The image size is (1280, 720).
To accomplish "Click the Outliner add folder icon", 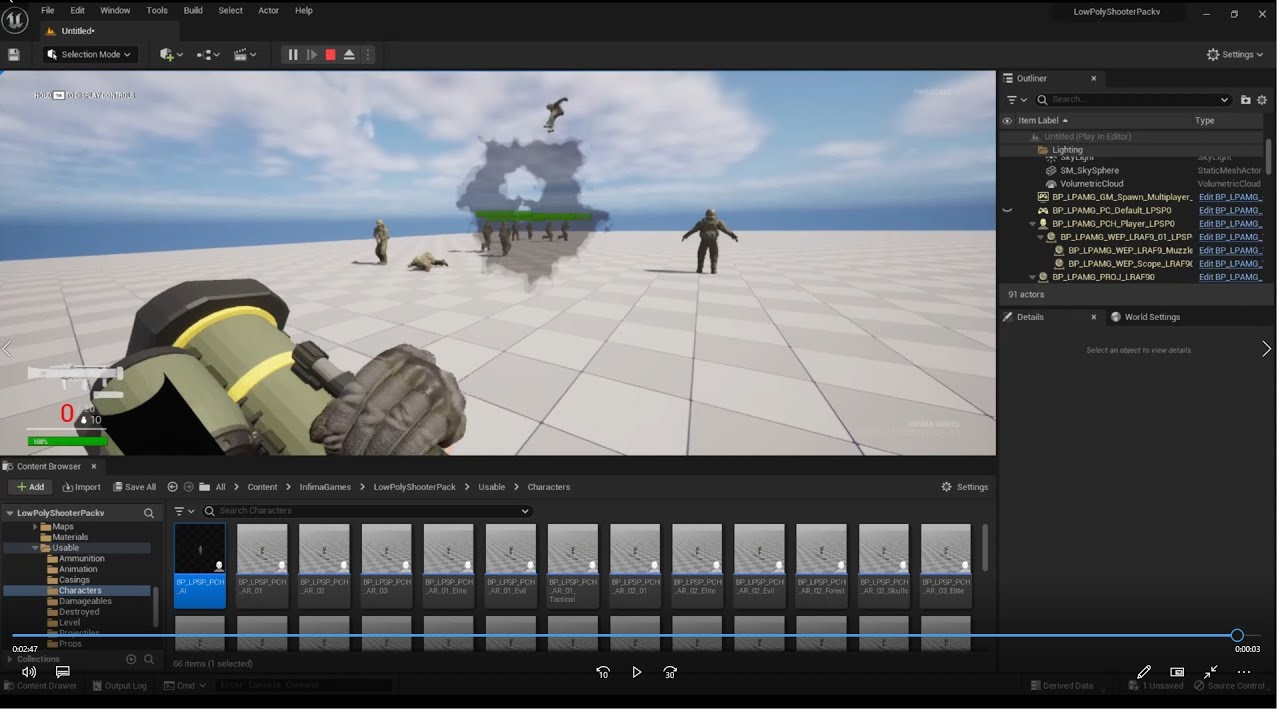I will click(1246, 100).
